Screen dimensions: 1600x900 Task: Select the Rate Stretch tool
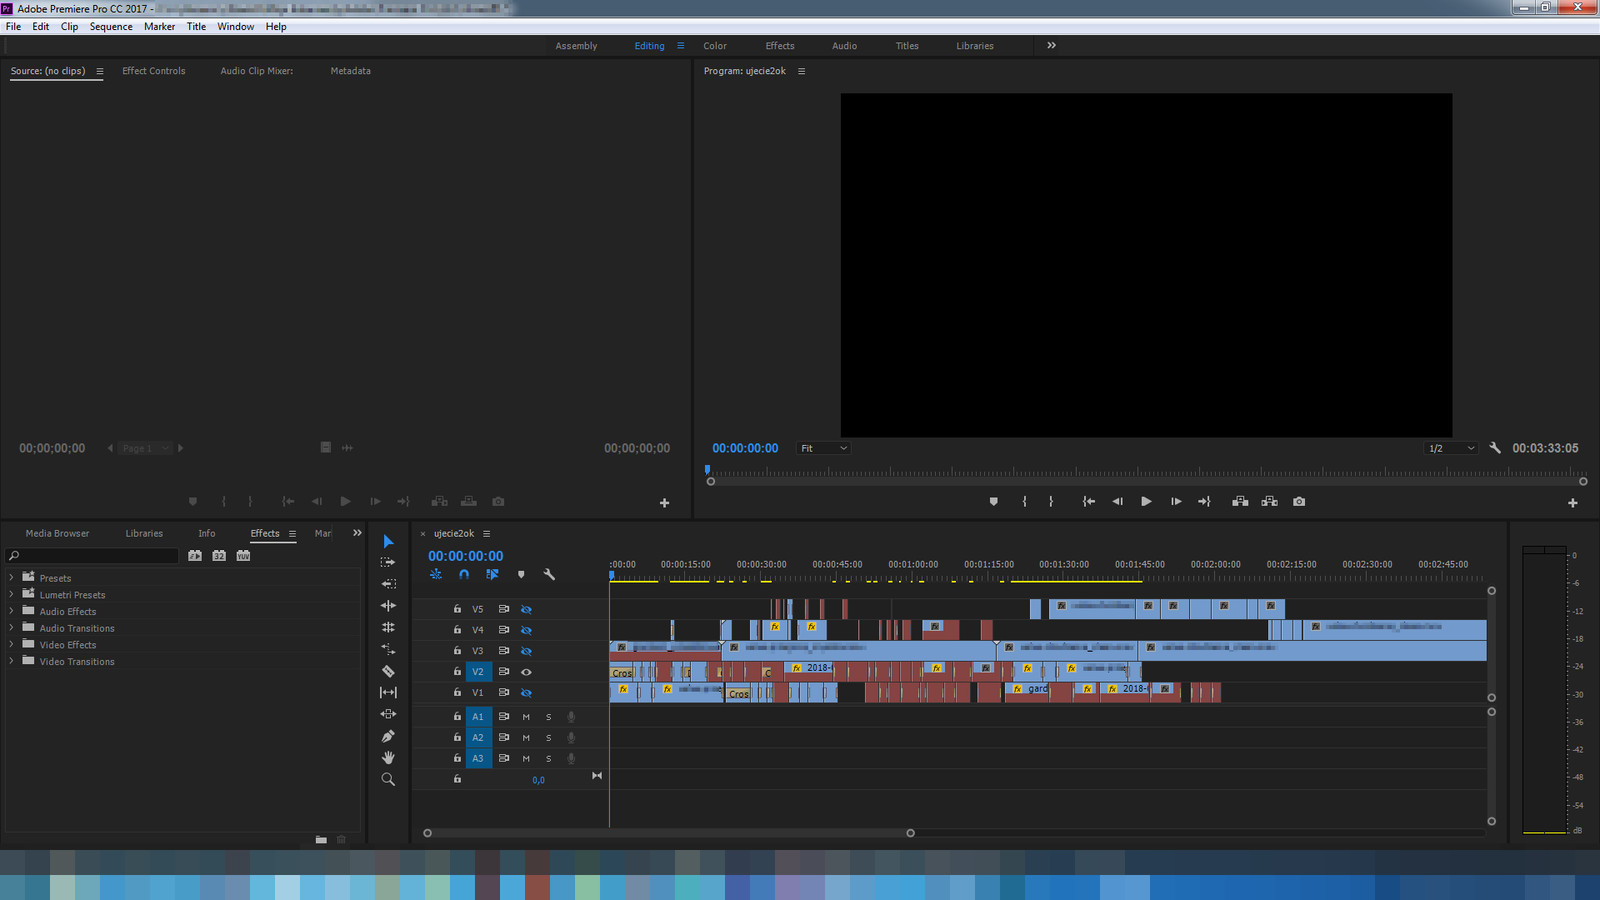pyautogui.click(x=388, y=649)
